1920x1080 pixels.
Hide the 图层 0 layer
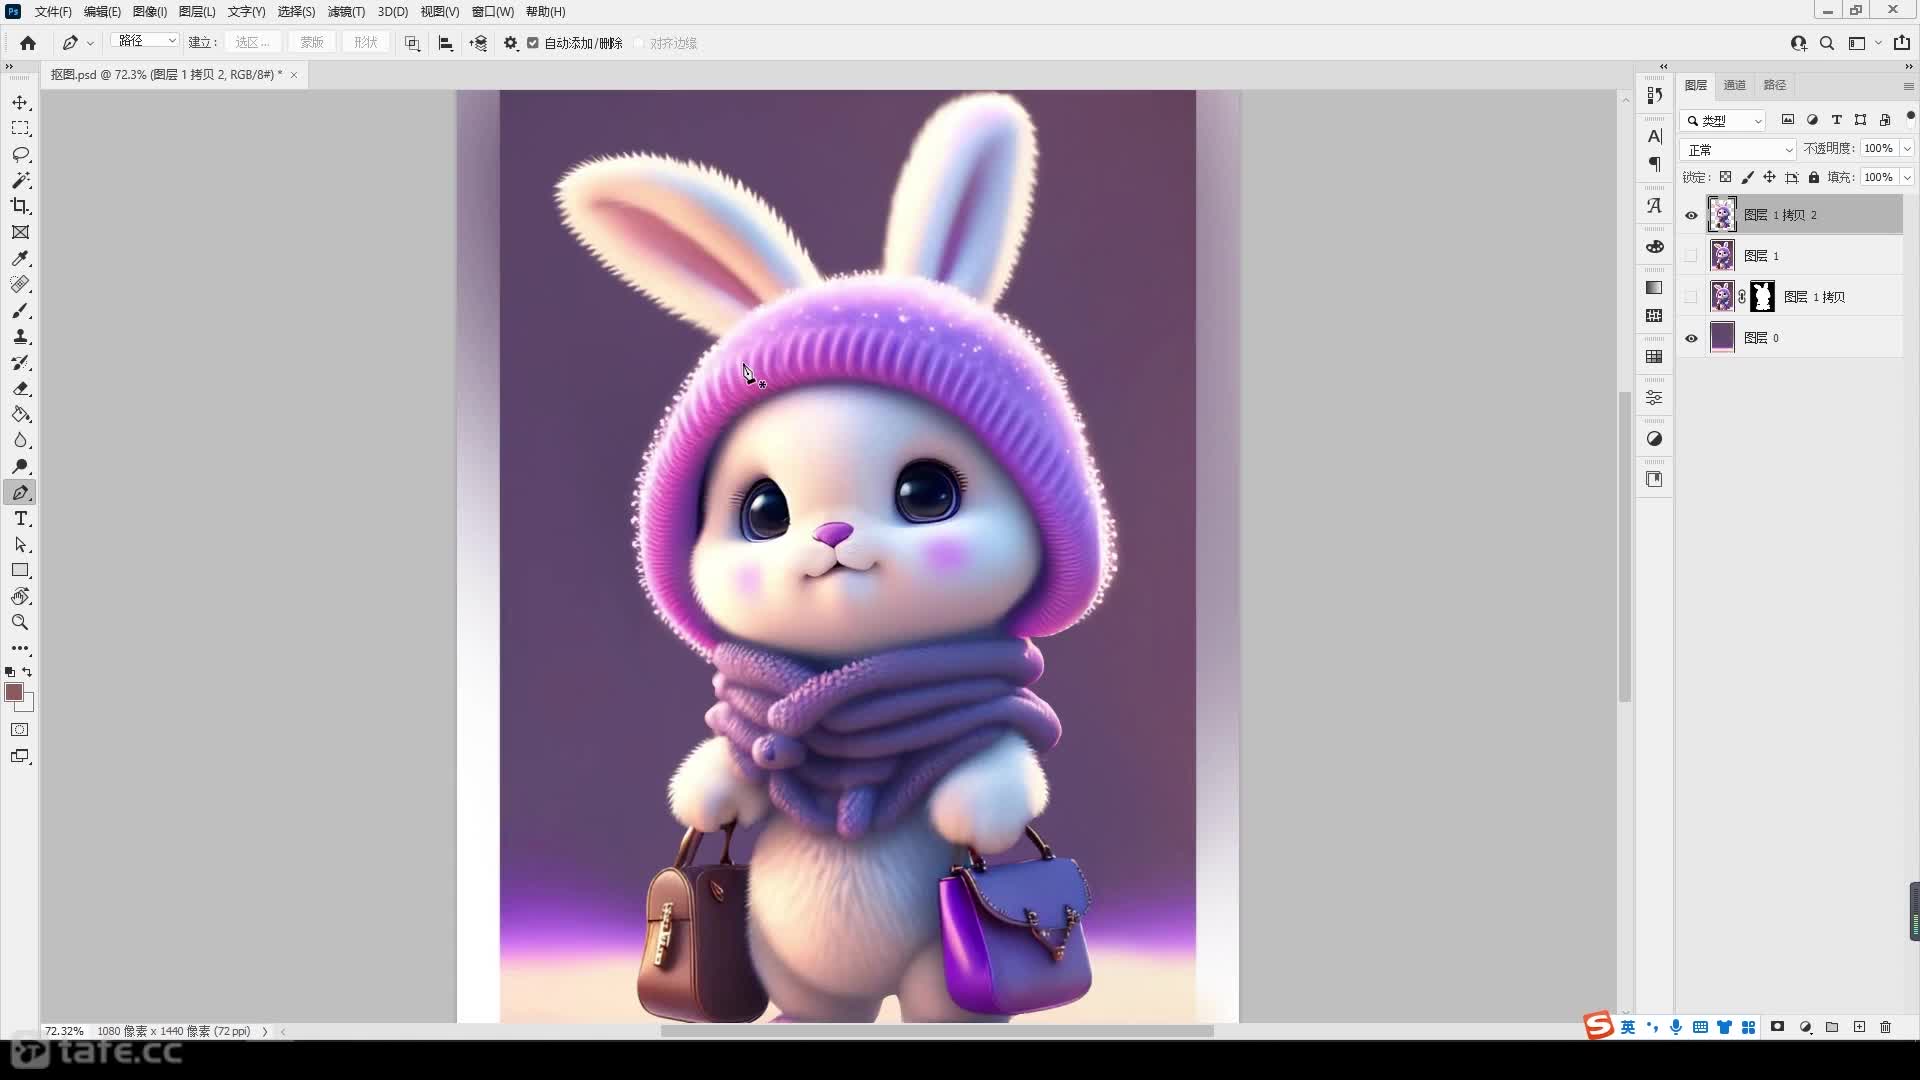pos(1691,338)
